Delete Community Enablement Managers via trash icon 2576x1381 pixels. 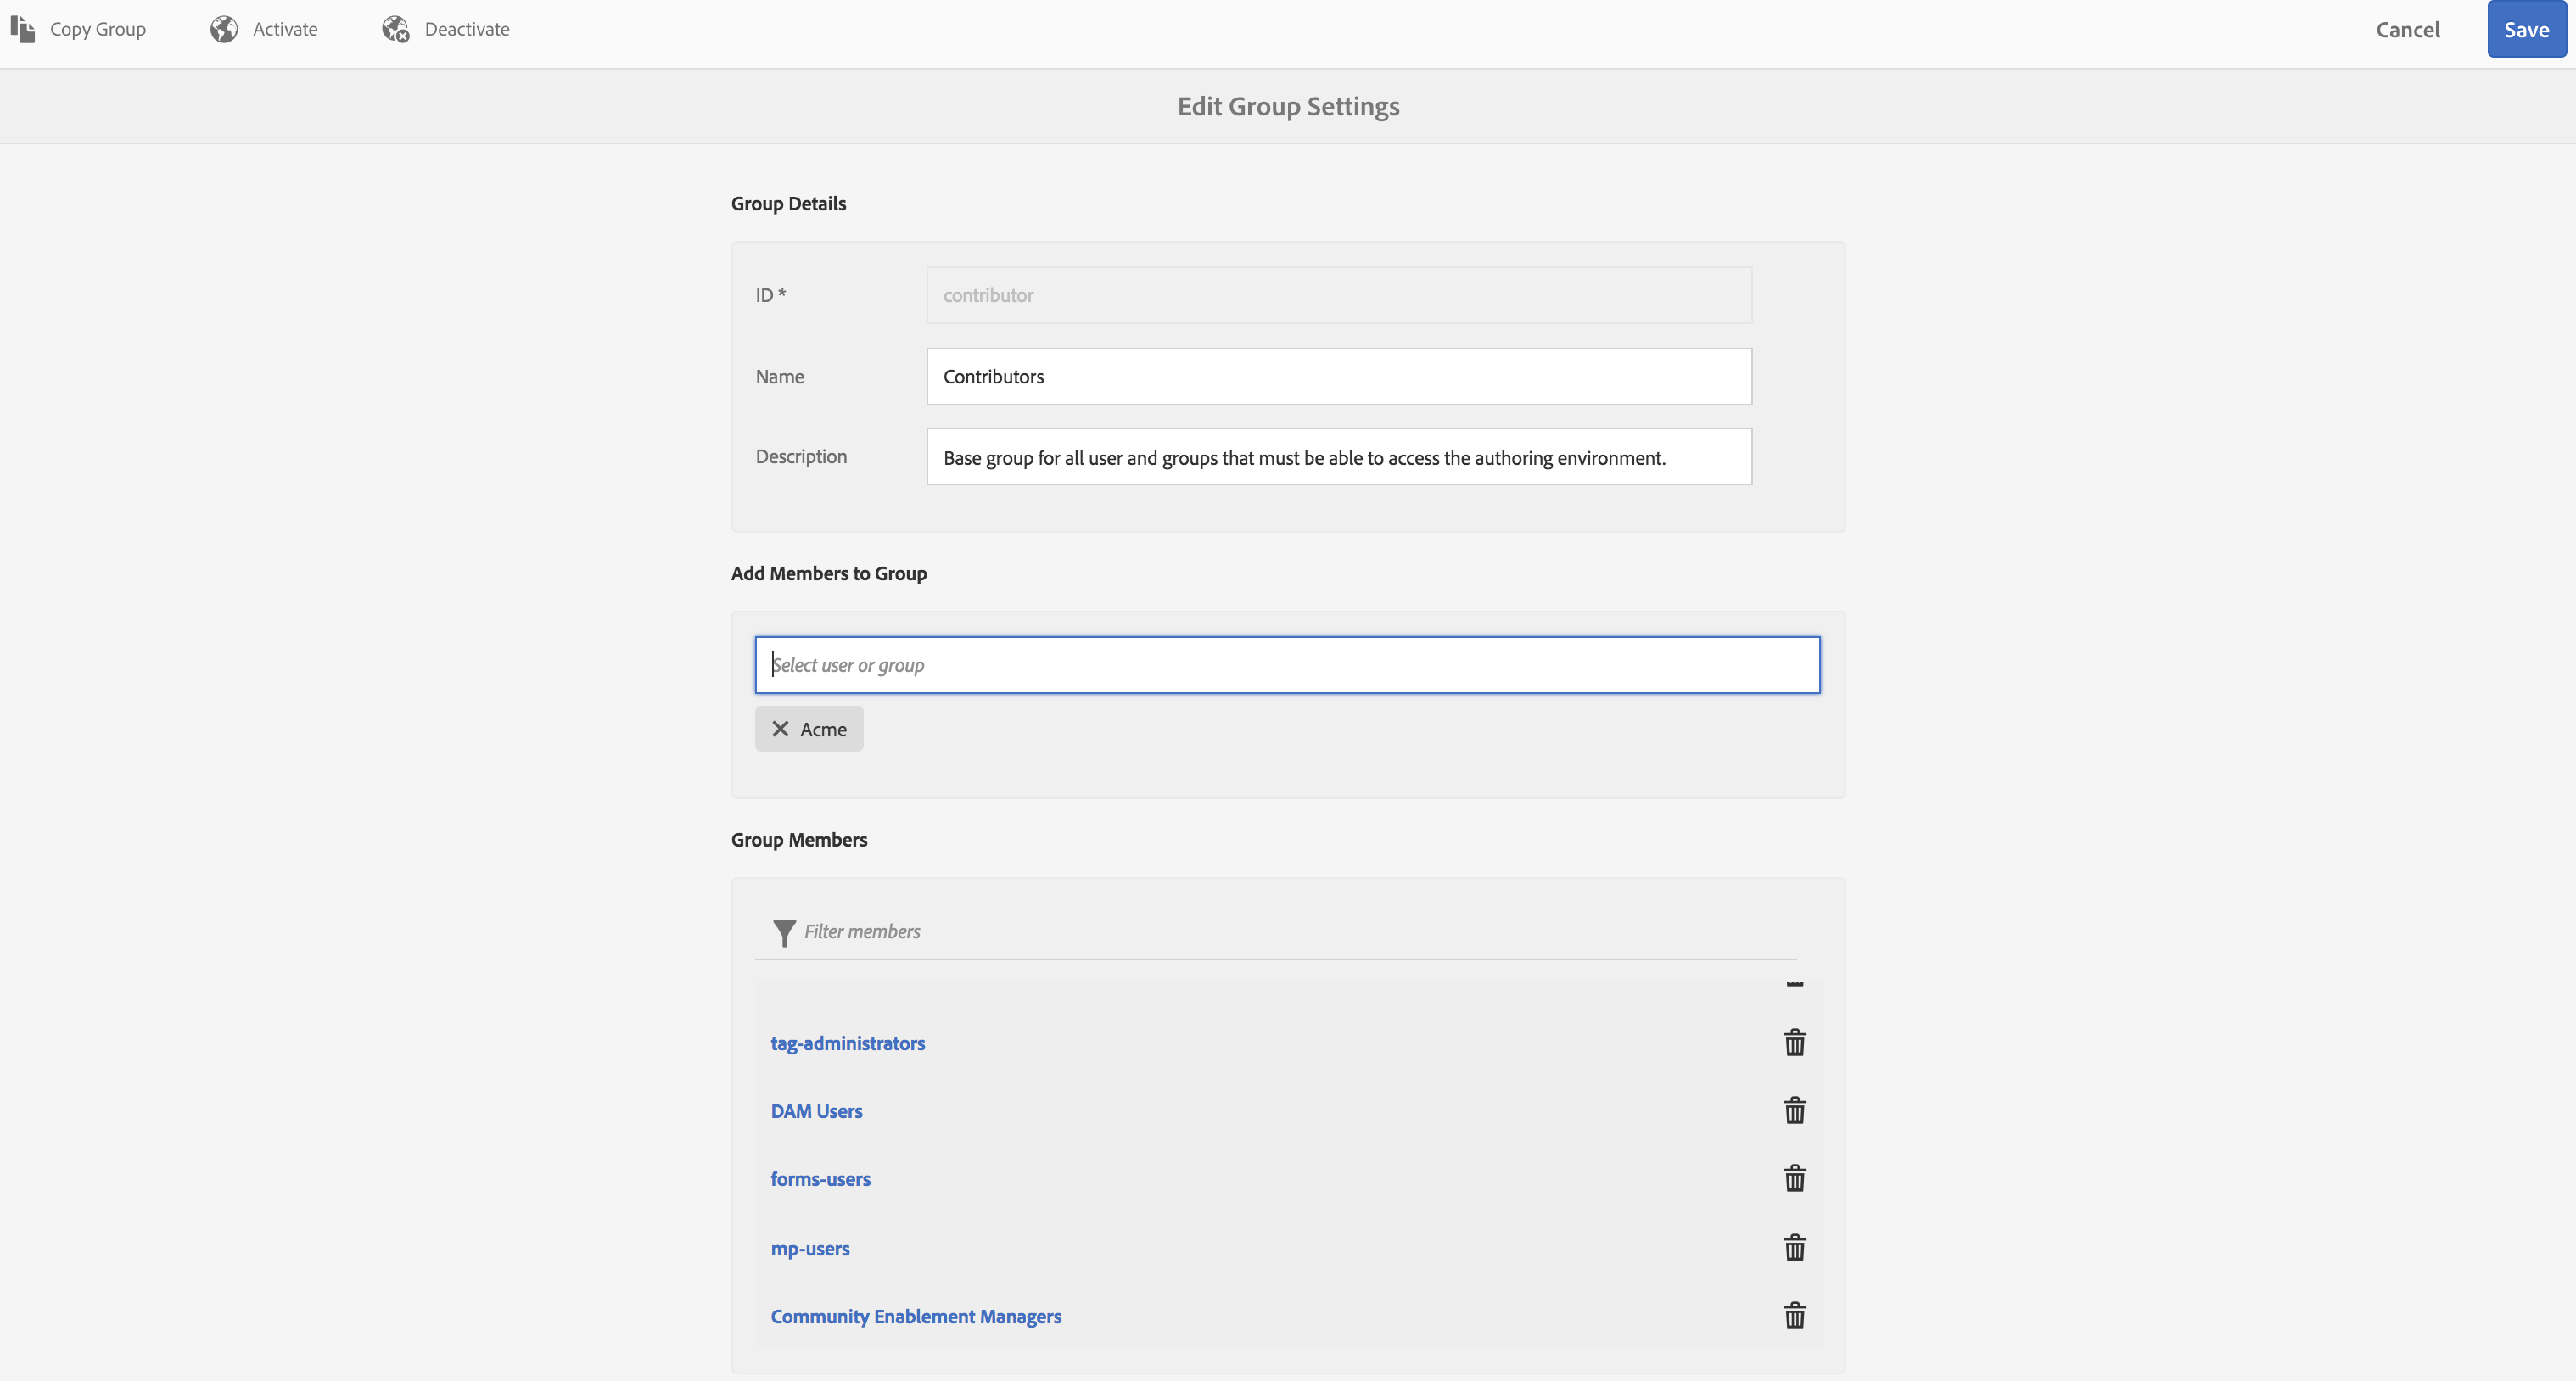click(x=1794, y=1316)
